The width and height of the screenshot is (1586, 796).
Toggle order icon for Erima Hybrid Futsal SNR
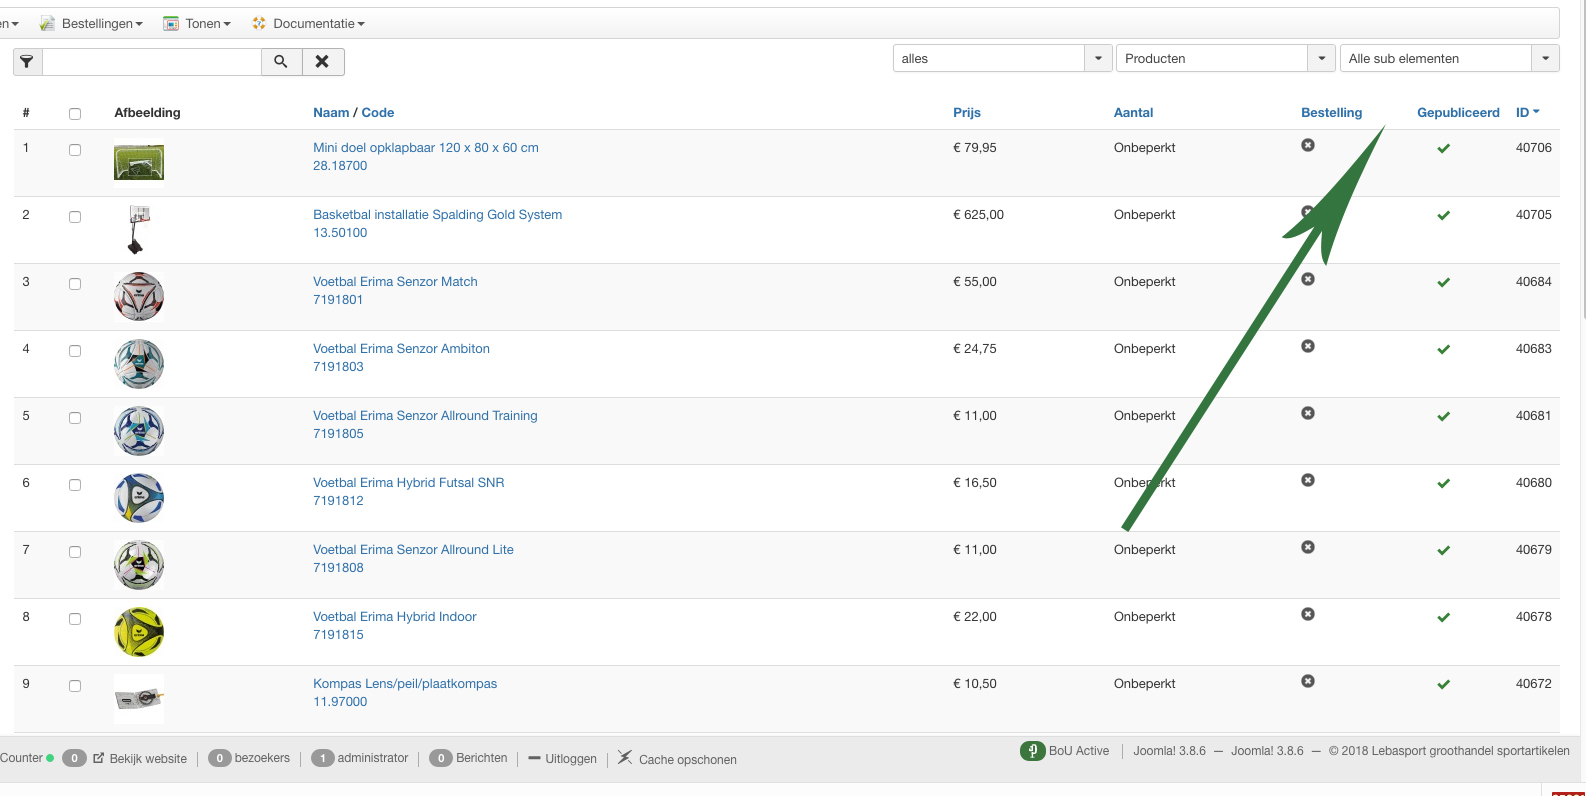point(1308,480)
